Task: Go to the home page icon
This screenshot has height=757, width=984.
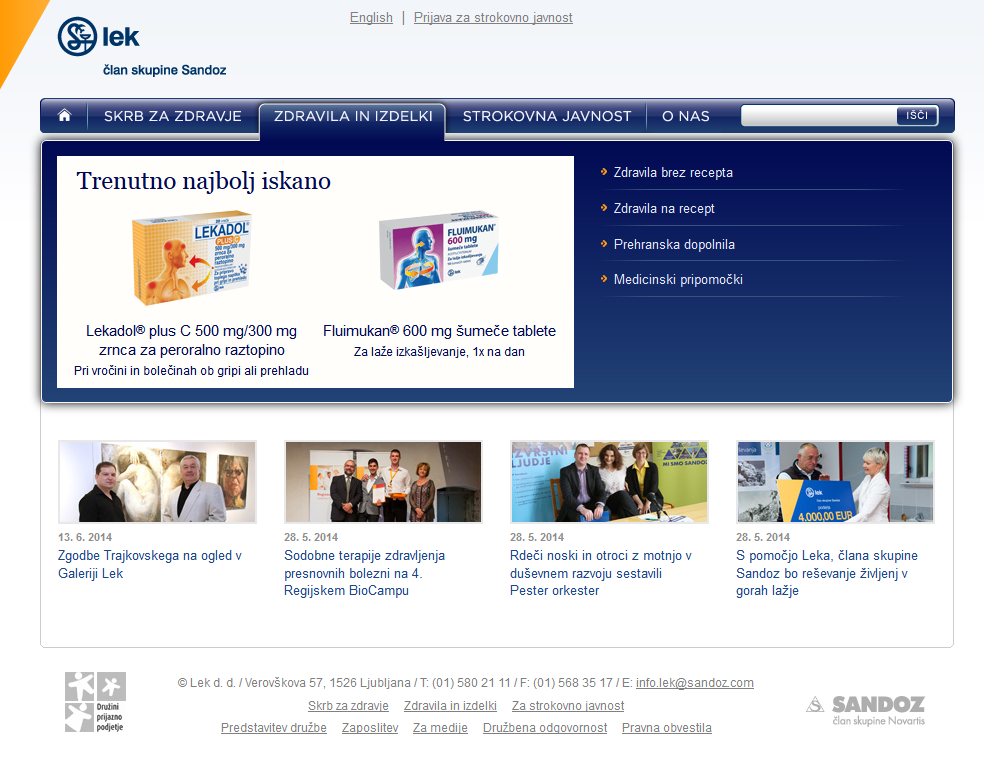Action: [x=64, y=115]
